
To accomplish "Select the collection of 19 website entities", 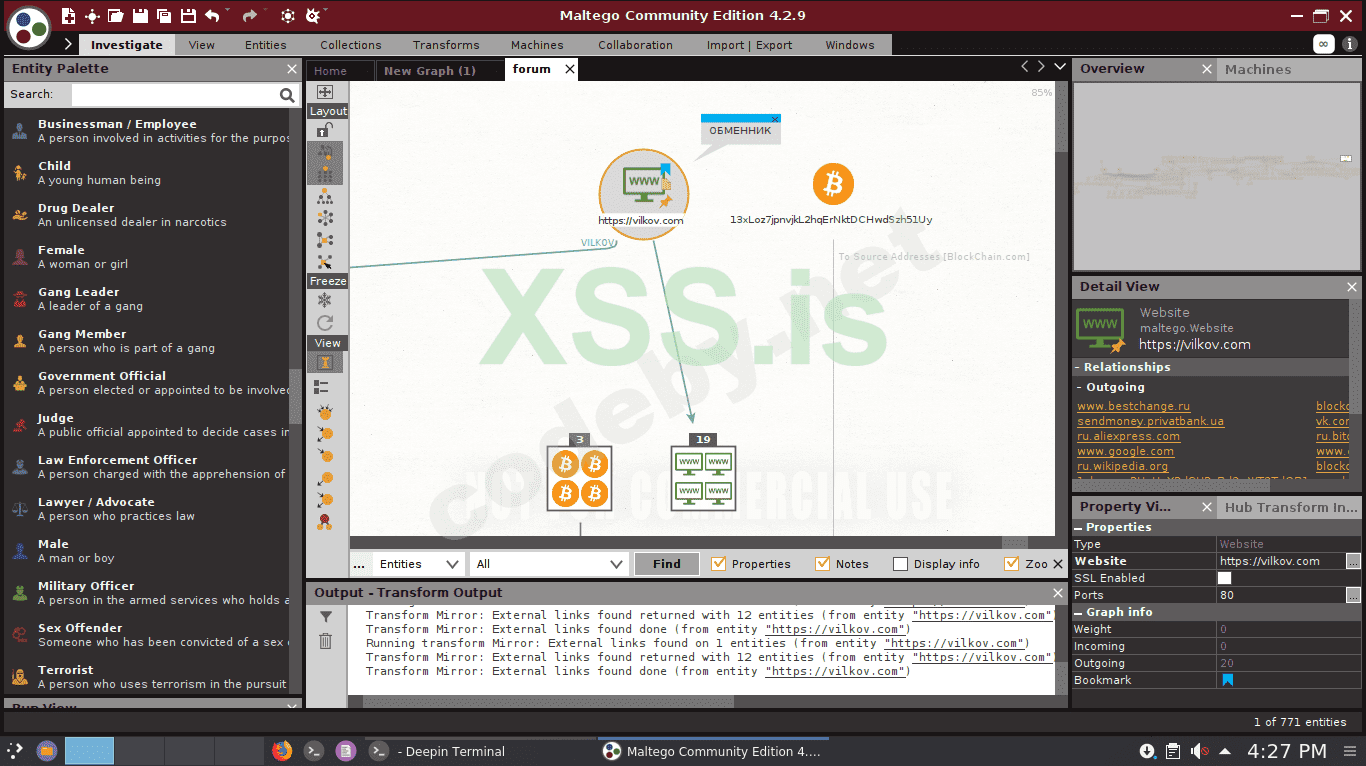I will click(x=703, y=478).
